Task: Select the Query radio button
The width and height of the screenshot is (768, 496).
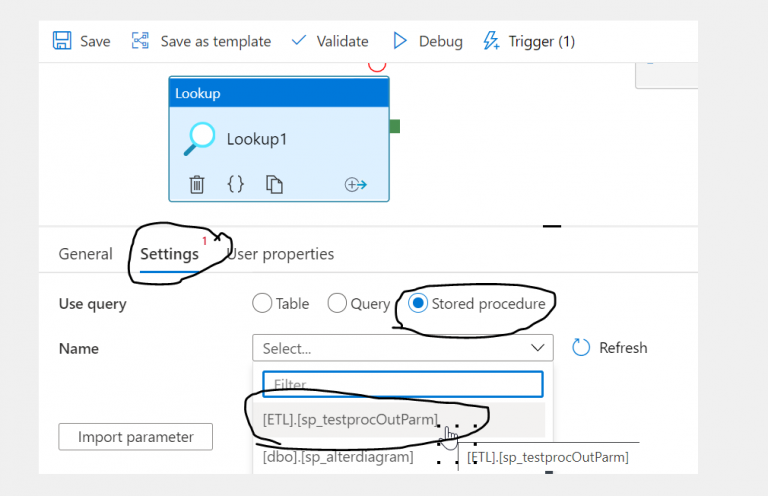Action: pos(337,303)
